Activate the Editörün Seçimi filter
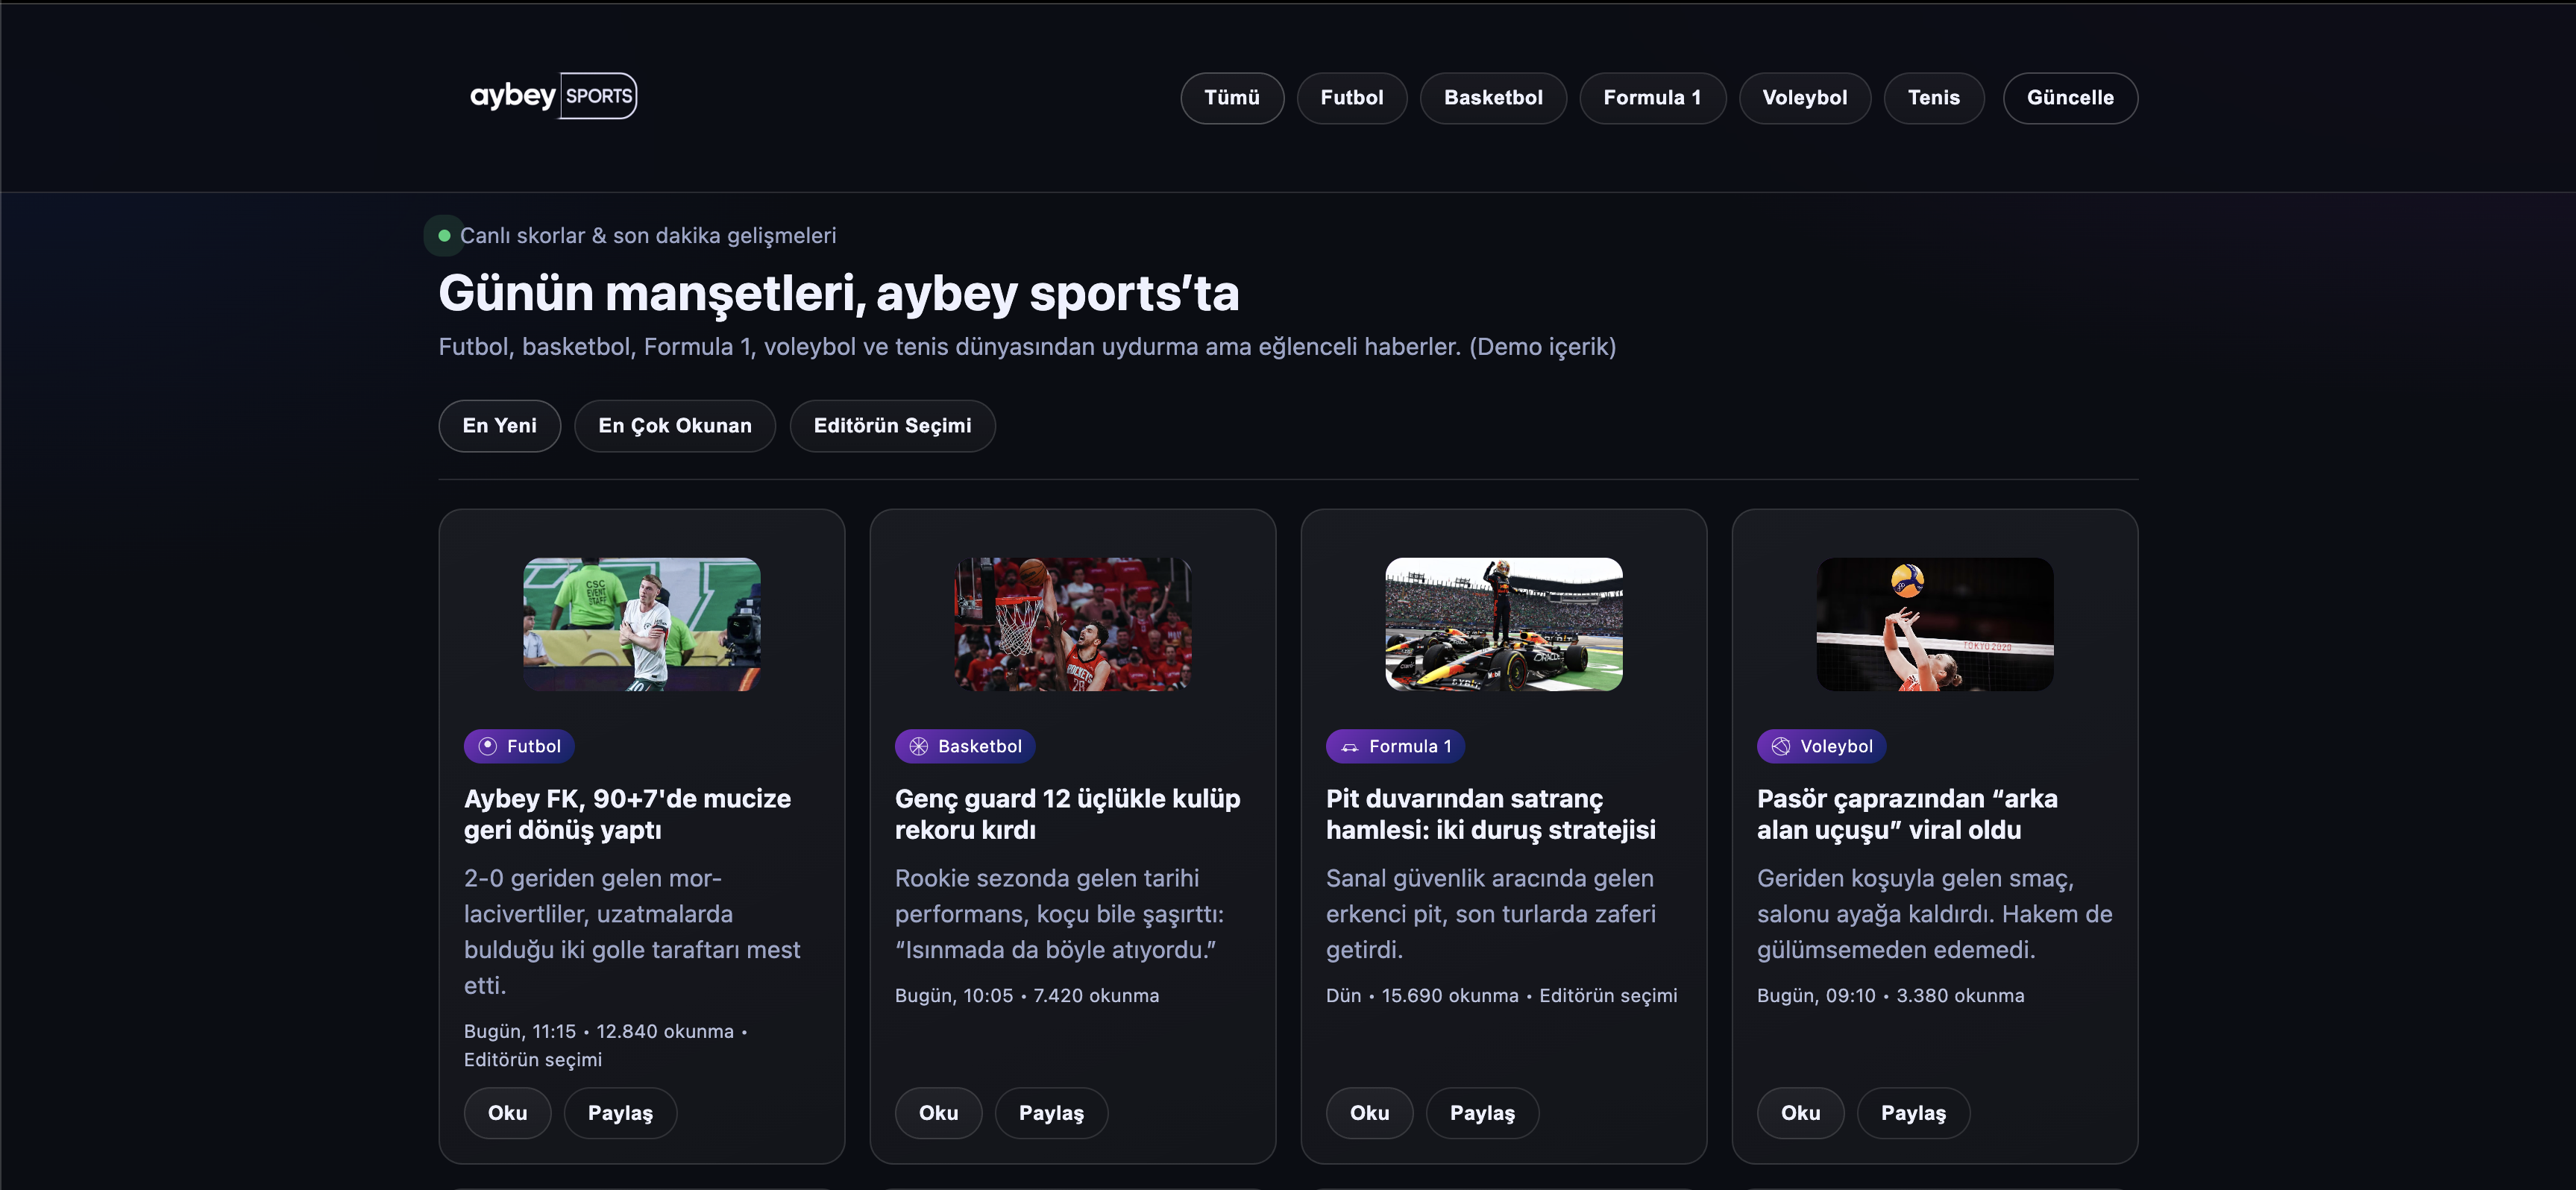Image resolution: width=2576 pixels, height=1190 pixels. (x=892, y=425)
